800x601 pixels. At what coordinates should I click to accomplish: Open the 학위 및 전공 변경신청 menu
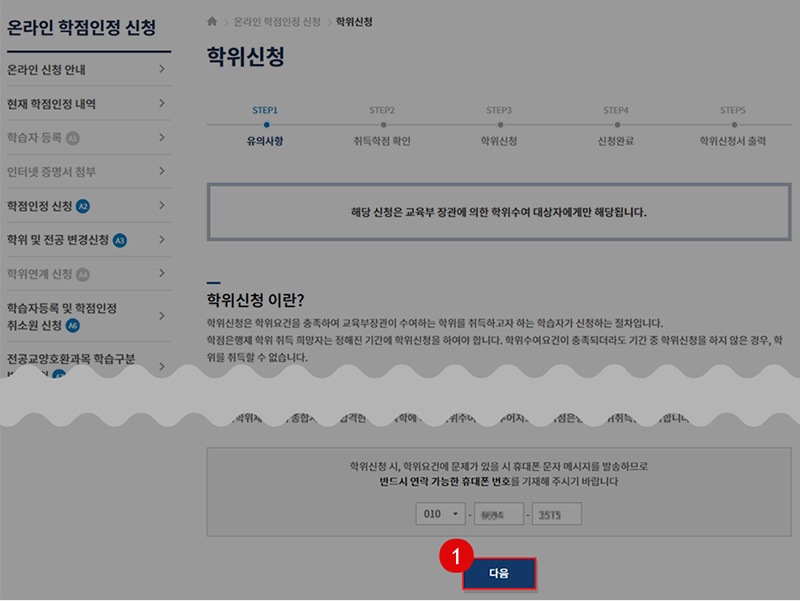click(58, 240)
